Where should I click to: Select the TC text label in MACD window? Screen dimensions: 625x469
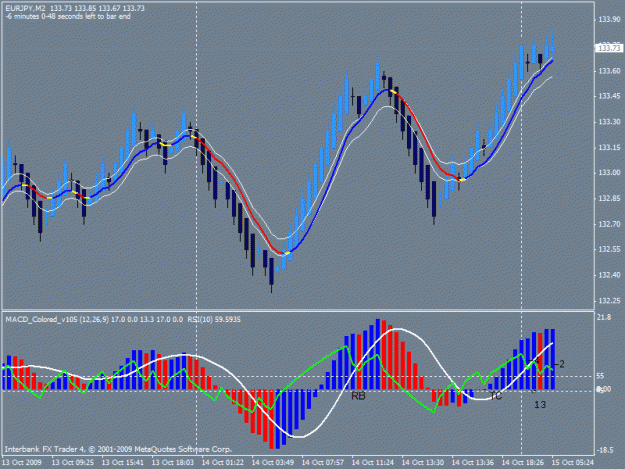(x=495, y=396)
